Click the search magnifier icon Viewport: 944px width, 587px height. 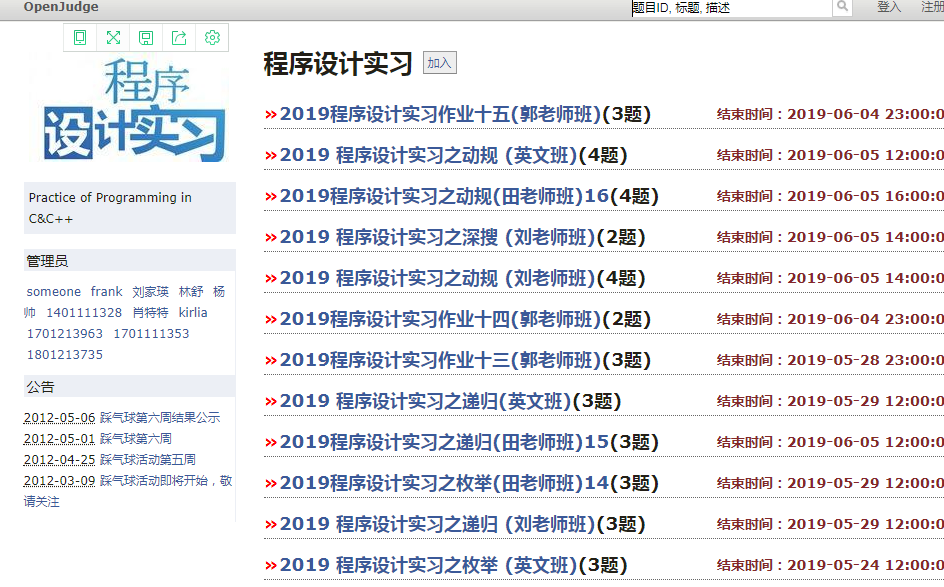[x=841, y=7]
